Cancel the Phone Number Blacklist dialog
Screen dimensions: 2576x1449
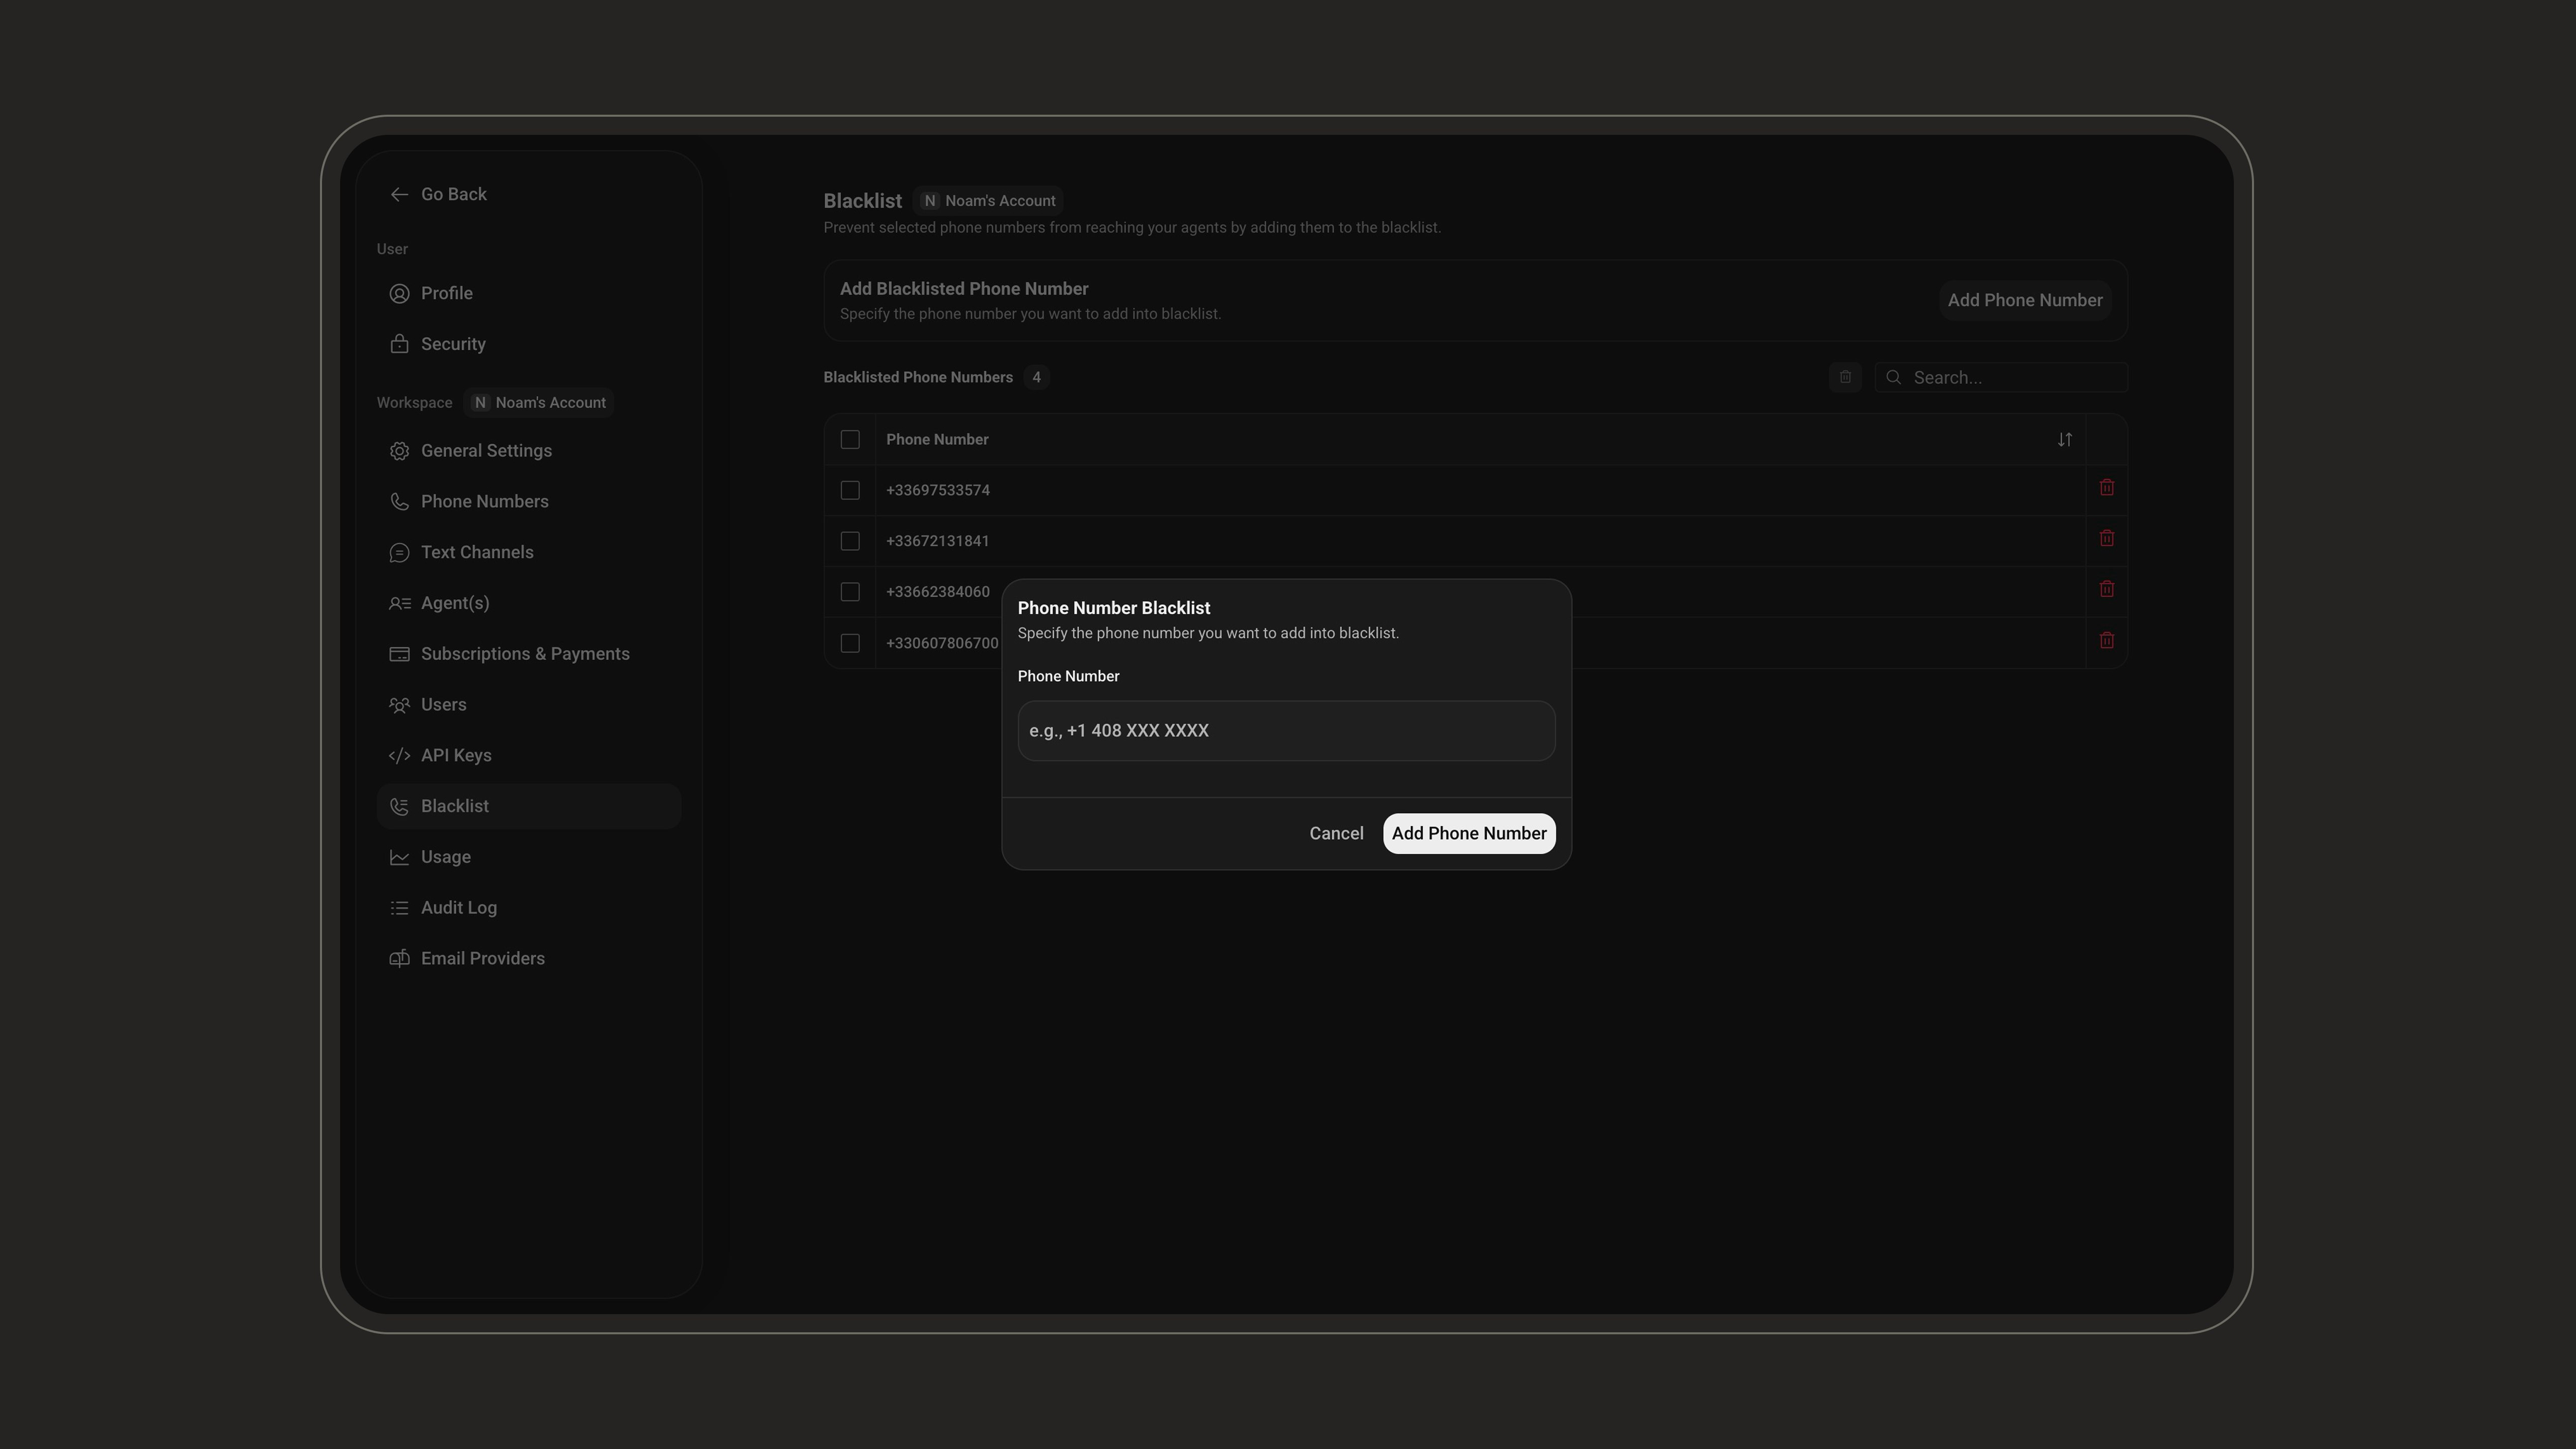(1336, 834)
